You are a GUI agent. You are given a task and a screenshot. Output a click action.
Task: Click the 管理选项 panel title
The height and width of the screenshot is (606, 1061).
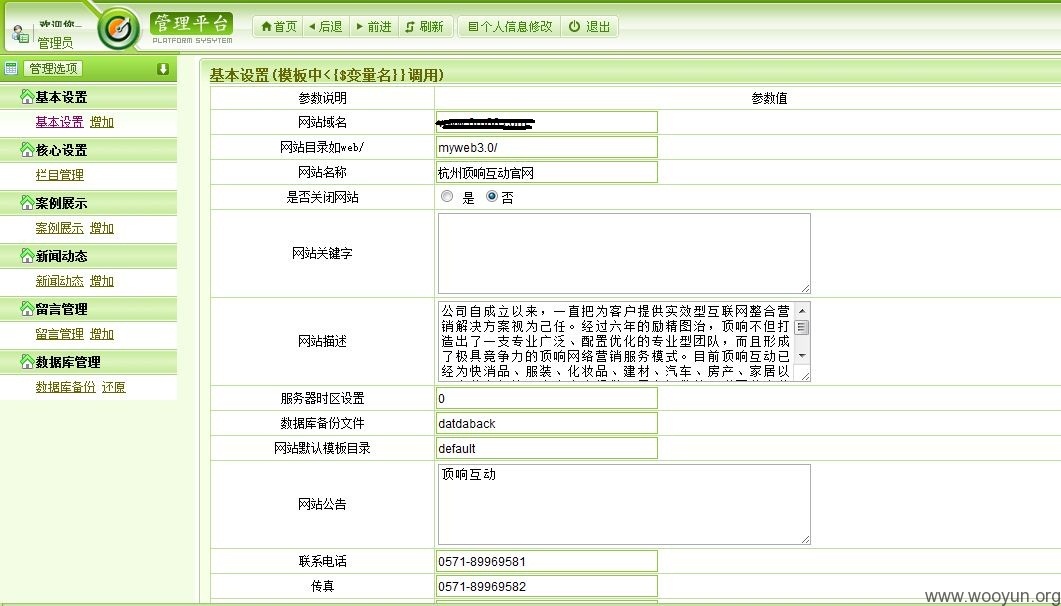pyautogui.click(x=53, y=68)
